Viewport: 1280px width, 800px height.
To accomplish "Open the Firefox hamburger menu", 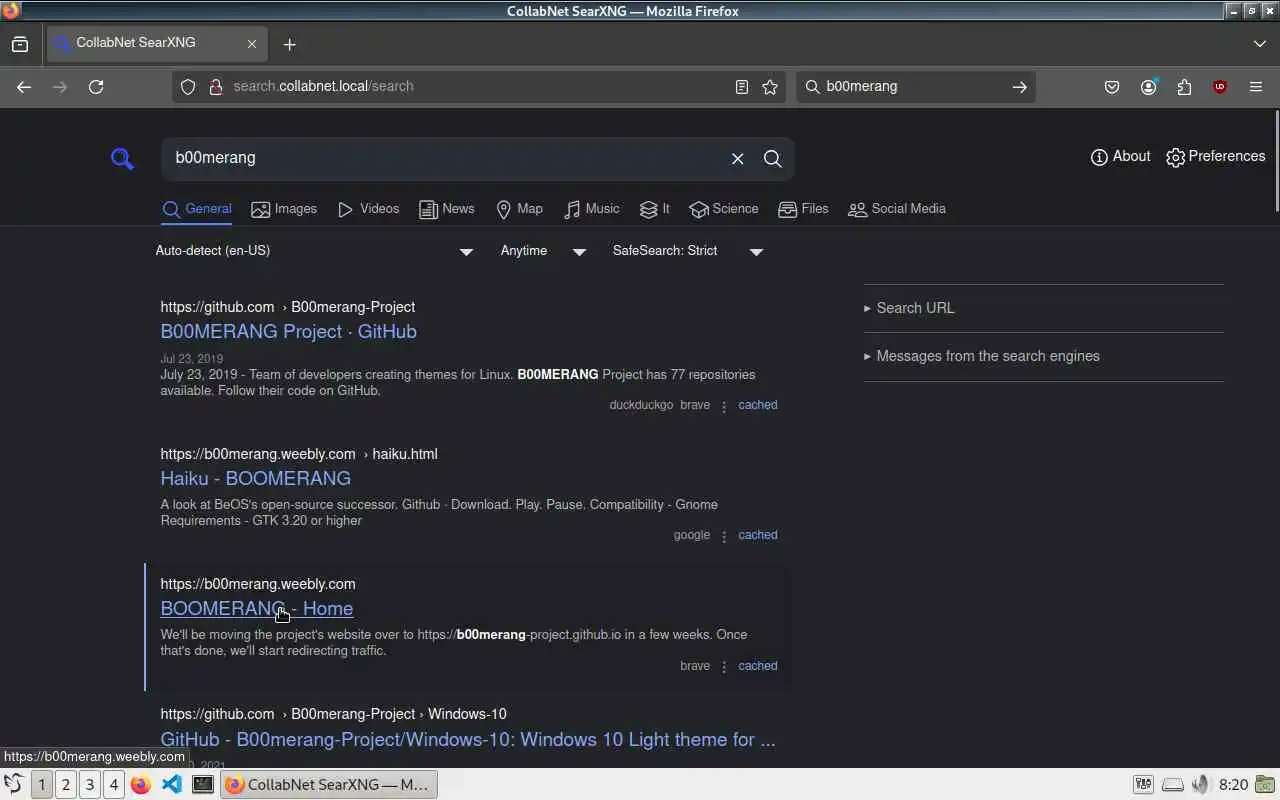I will click(x=1256, y=87).
